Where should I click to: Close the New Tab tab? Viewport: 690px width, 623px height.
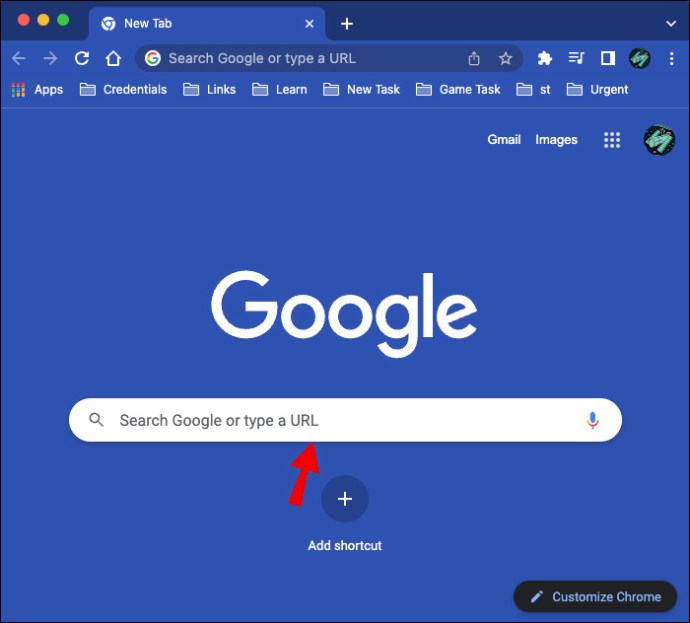[x=309, y=24]
